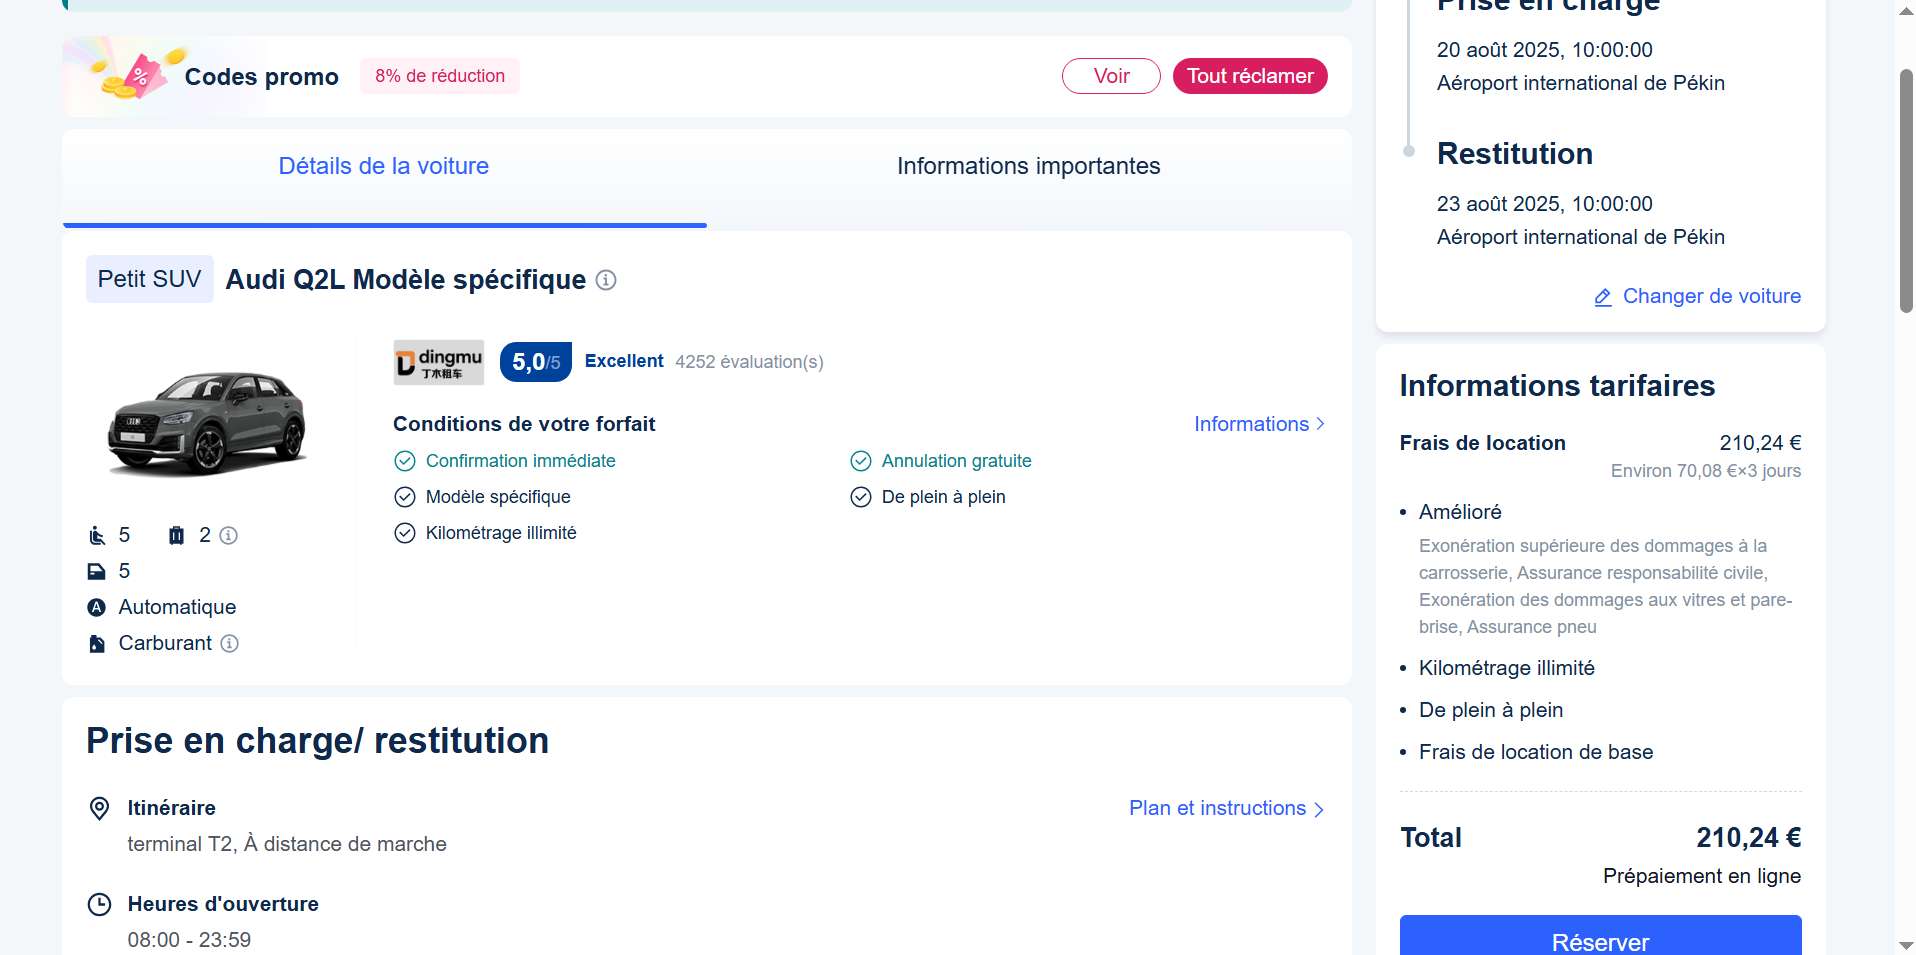The width and height of the screenshot is (1916, 955).
Task: Click the Kilométrage illimité check icon
Action: point(405,533)
